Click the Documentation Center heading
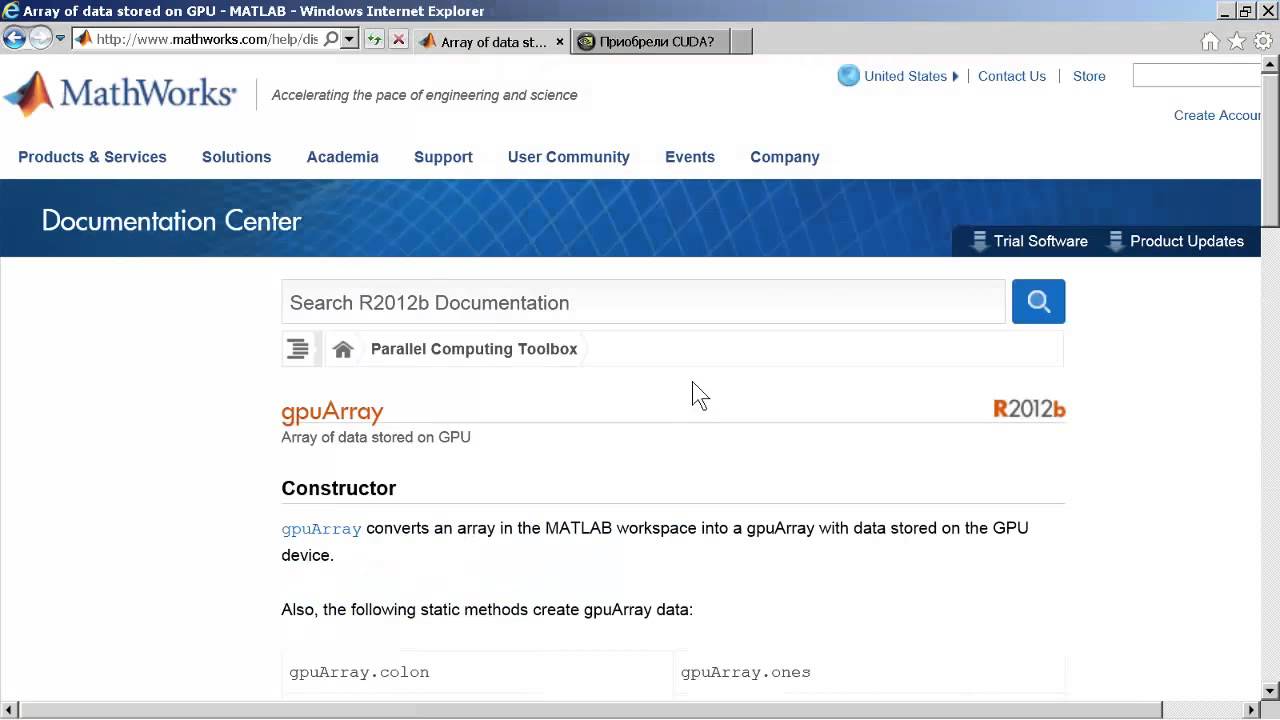Screen dimensions: 1280x720 click(x=171, y=221)
